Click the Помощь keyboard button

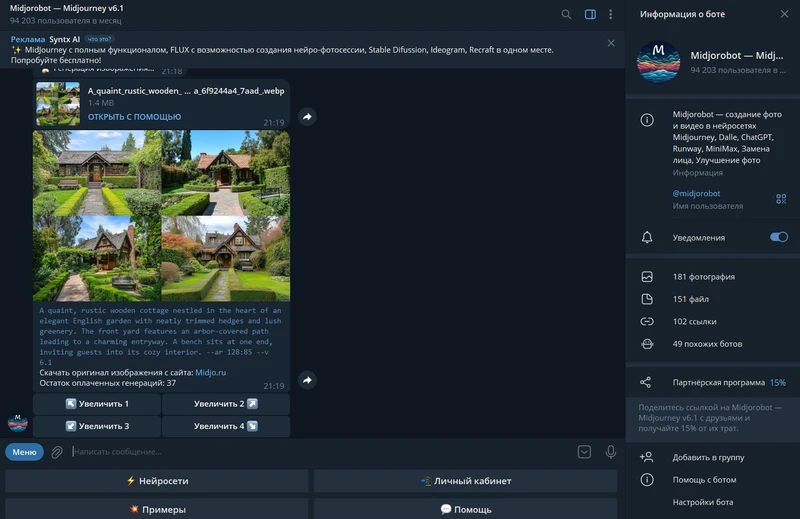pyautogui.click(x=465, y=509)
